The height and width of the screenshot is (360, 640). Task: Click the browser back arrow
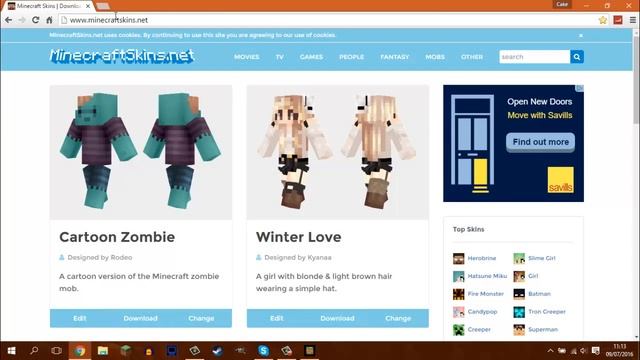tap(9, 20)
